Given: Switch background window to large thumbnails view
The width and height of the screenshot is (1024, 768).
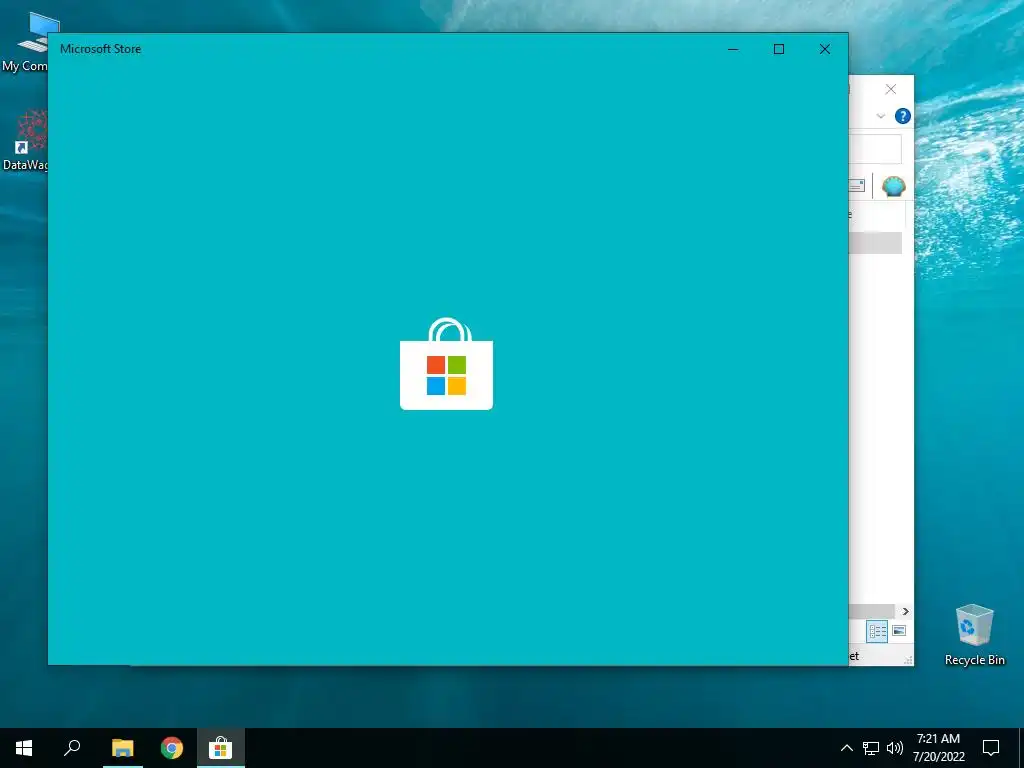Looking at the screenshot, I should (x=899, y=631).
